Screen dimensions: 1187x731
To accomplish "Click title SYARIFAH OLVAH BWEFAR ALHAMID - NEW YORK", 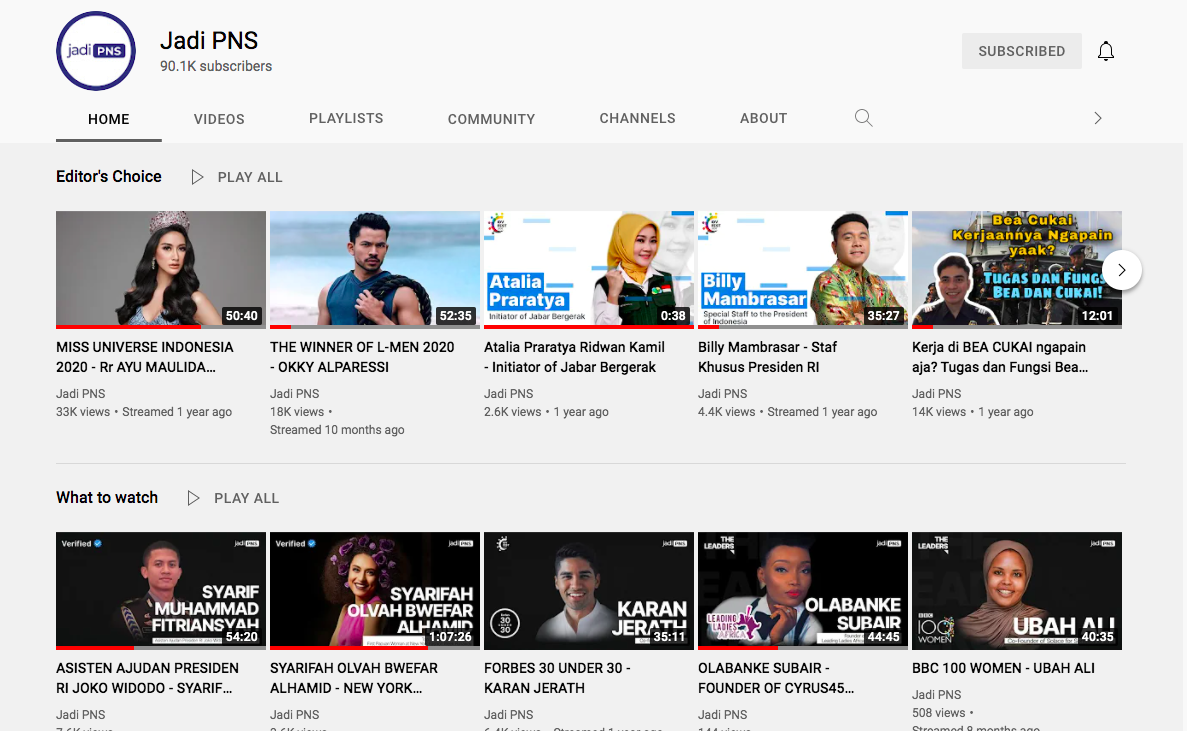I will (x=354, y=678).
